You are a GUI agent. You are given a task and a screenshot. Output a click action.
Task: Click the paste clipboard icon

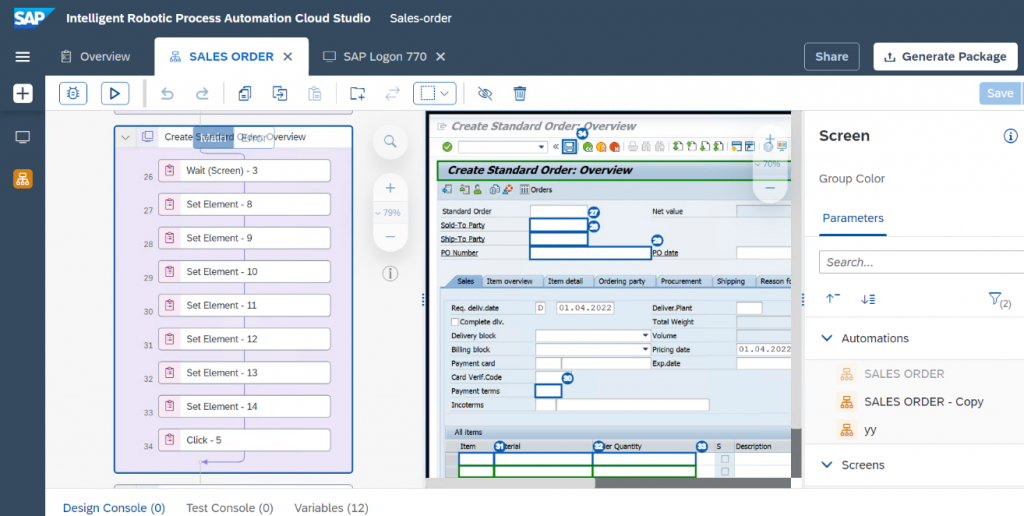[x=315, y=93]
